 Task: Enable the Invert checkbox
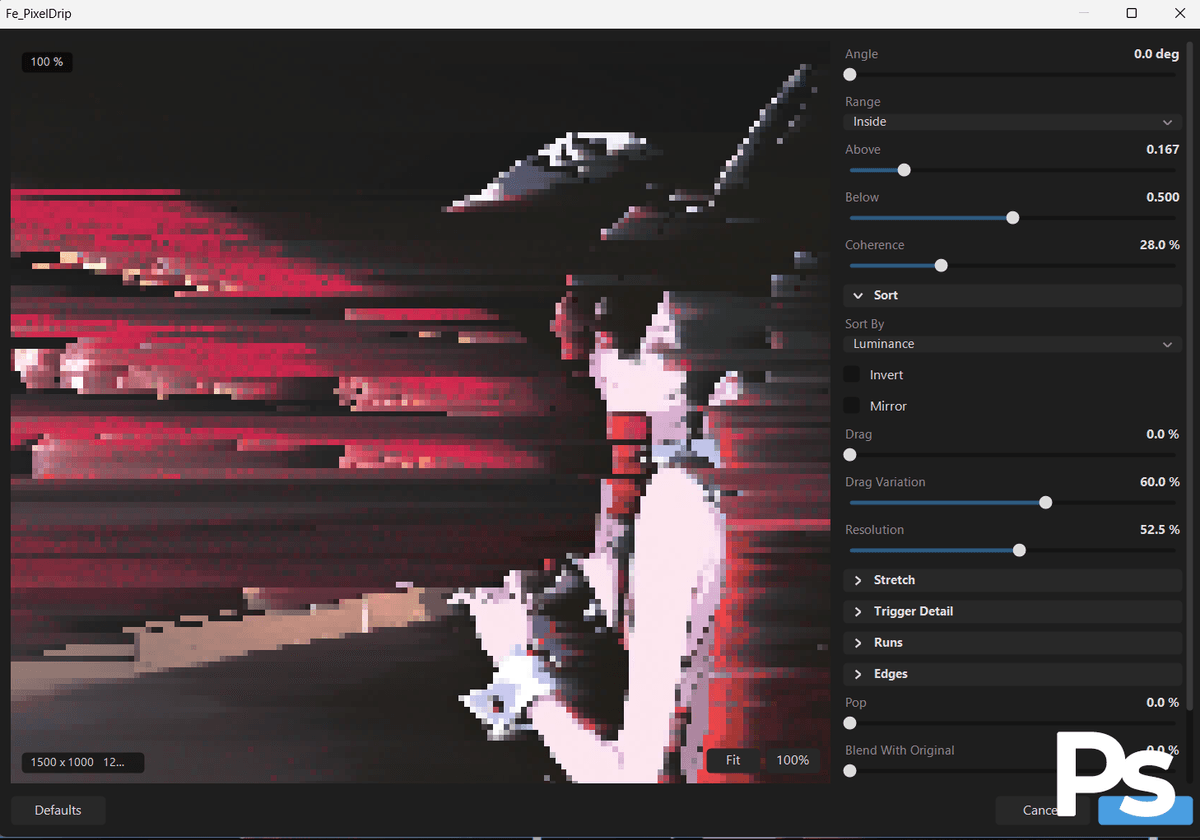pos(852,374)
